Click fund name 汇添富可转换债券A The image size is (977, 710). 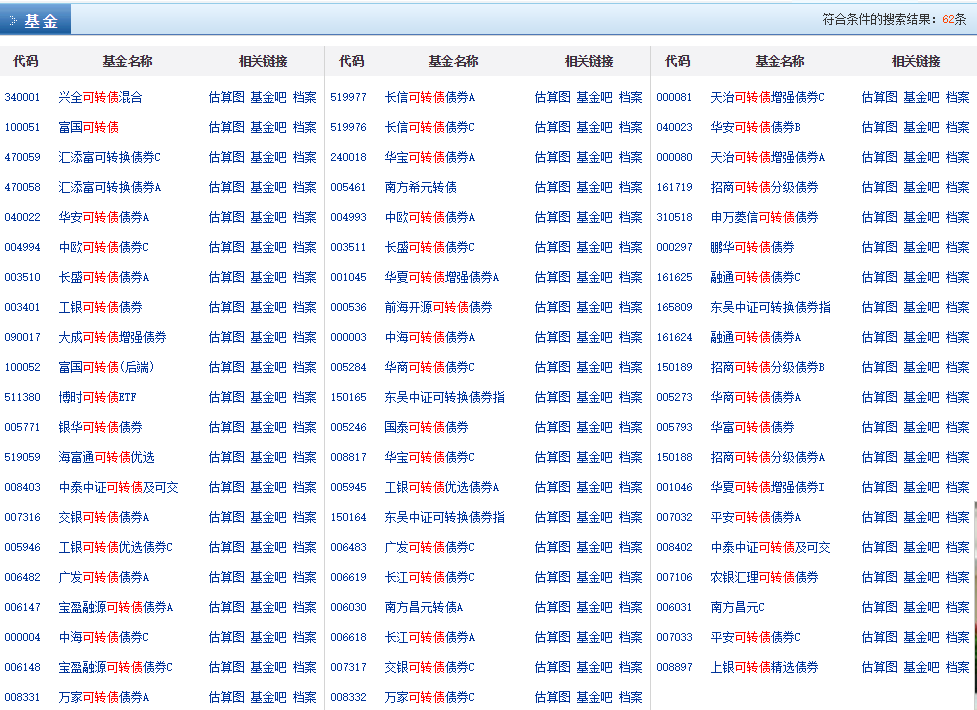110,187
